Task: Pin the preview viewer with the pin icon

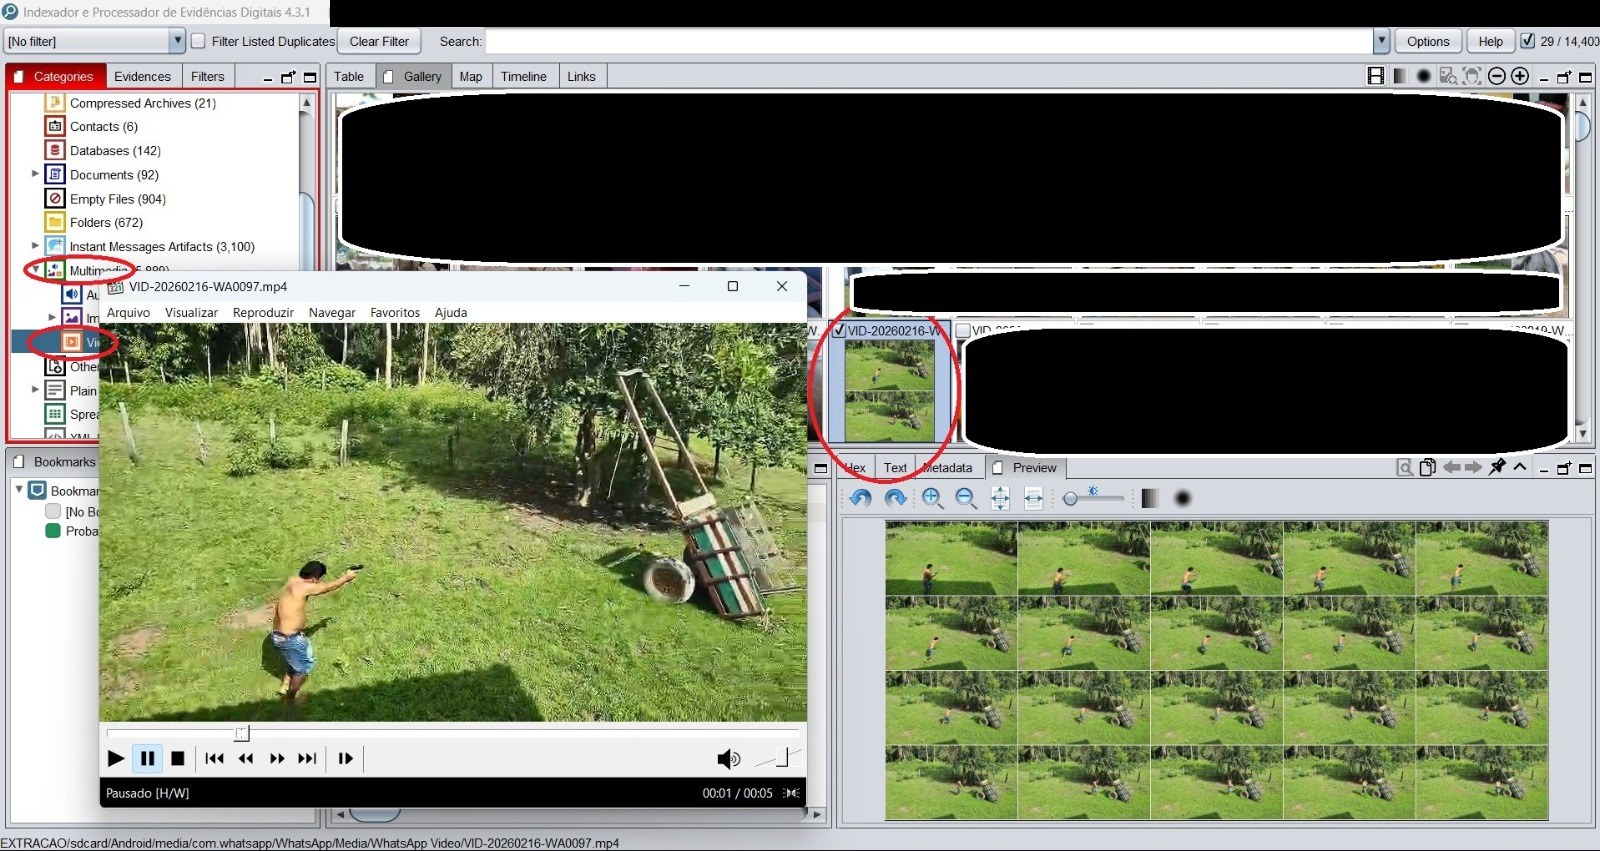Action: point(1497,467)
